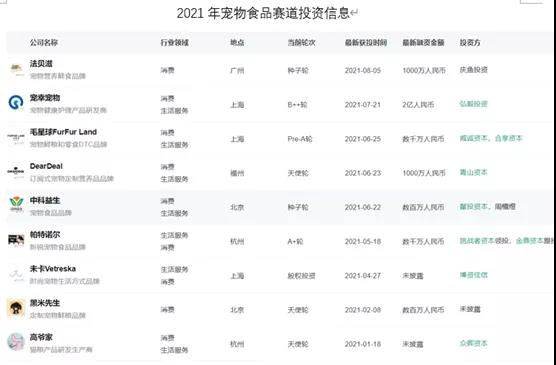The width and height of the screenshot is (556, 365).
Task: Open the green leaf 中科益生 logo
Action: point(16,205)
